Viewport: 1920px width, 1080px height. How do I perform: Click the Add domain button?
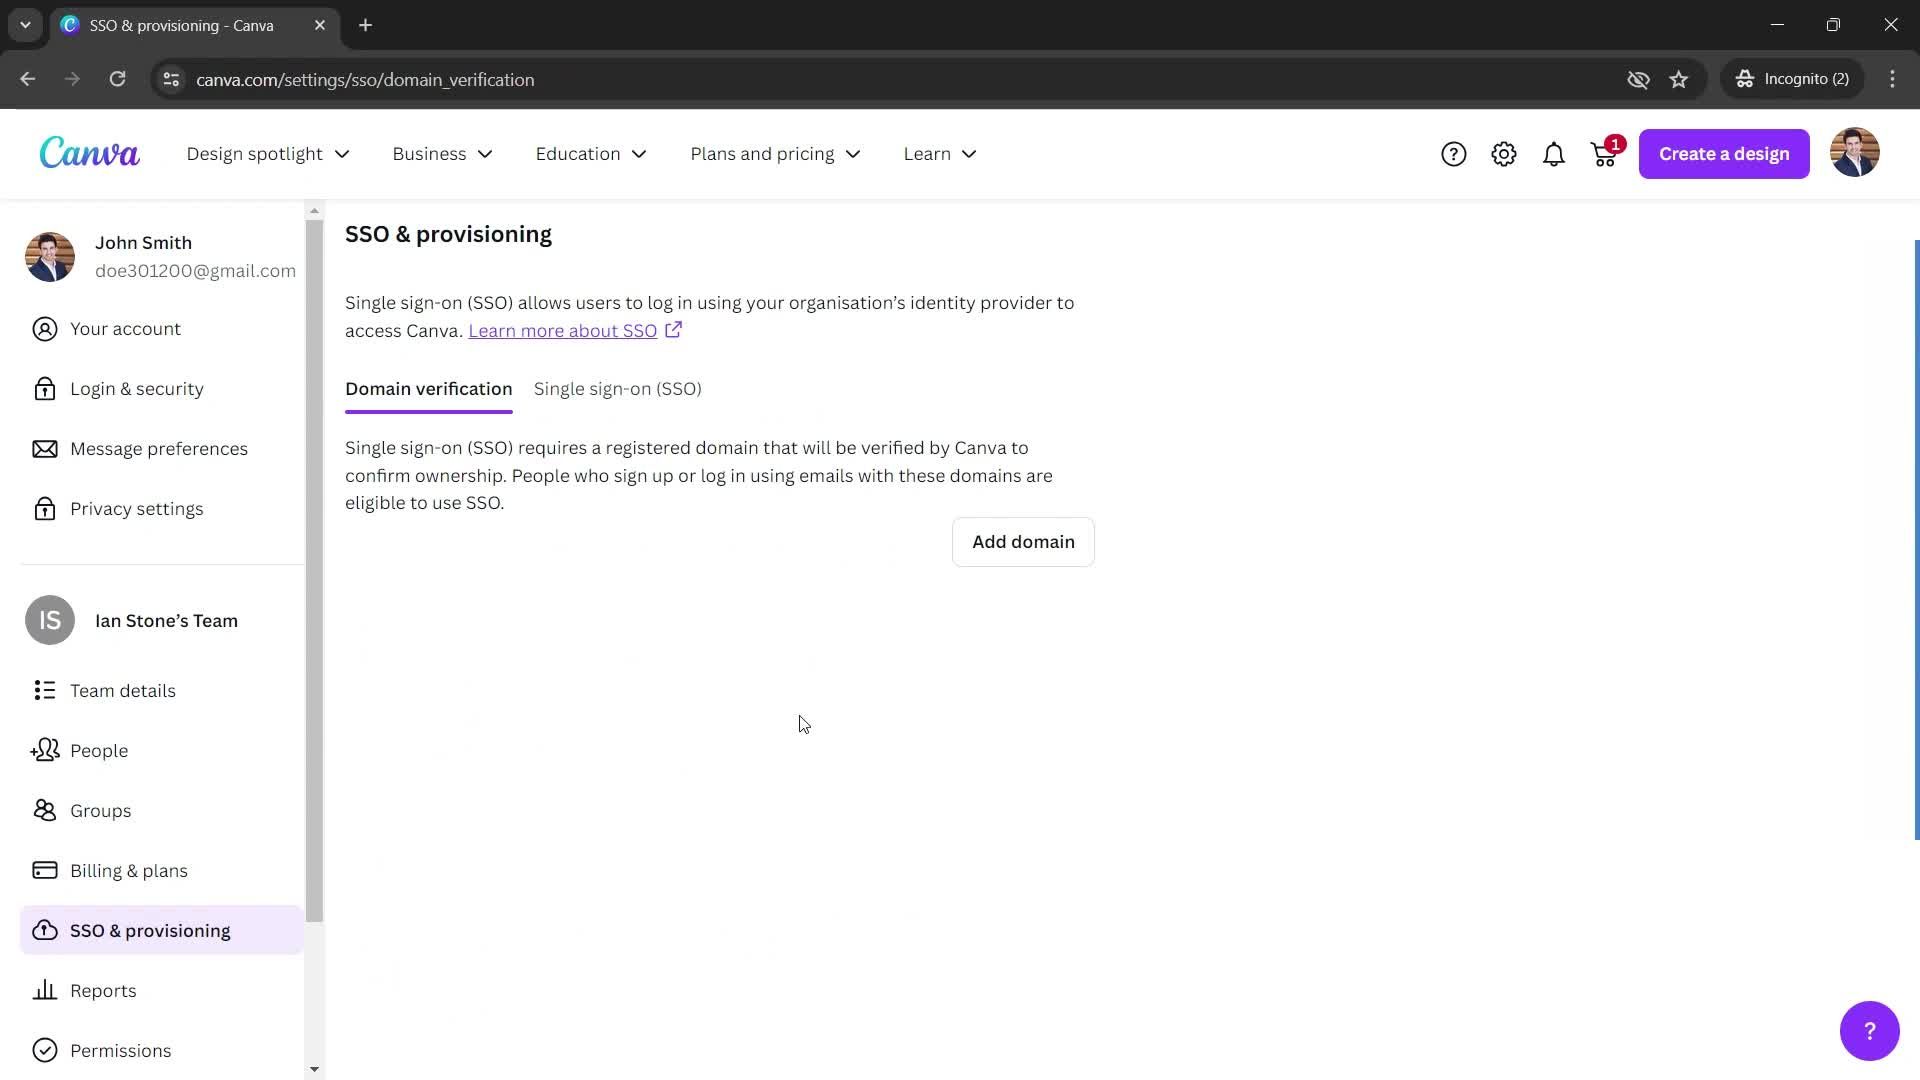[1023, 542]
